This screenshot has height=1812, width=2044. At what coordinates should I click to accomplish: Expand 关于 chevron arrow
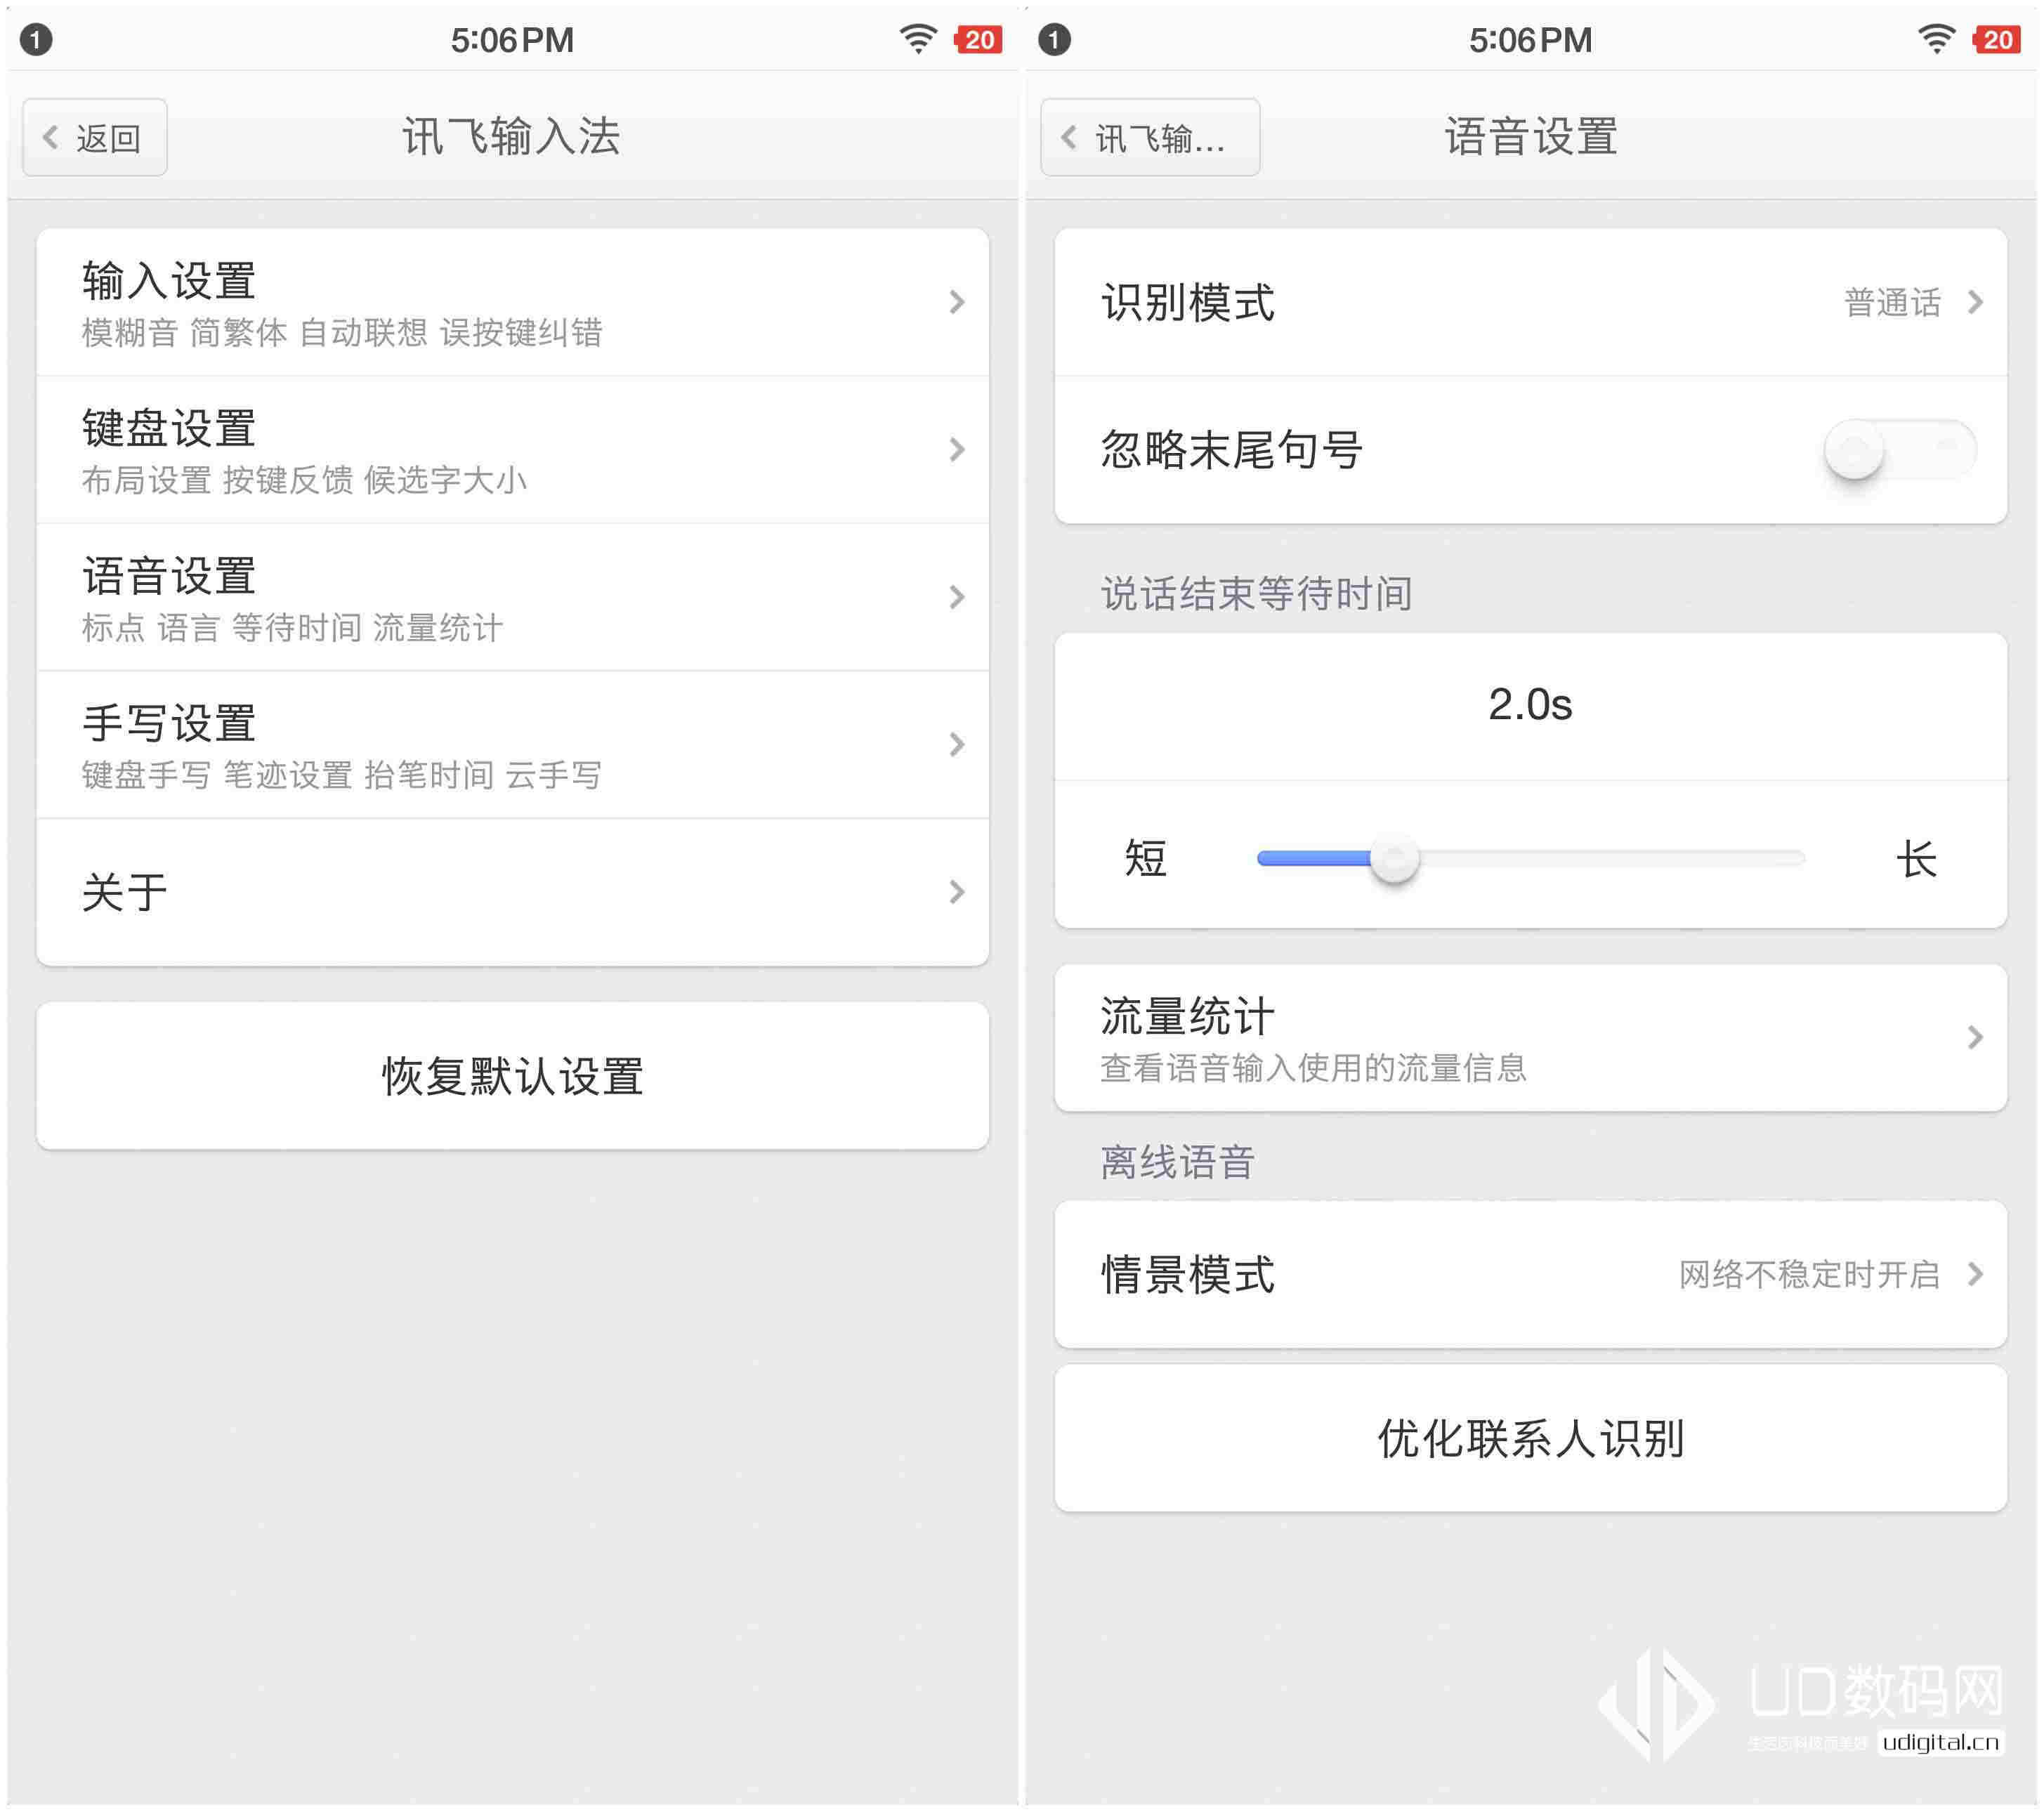pos(957,892)
